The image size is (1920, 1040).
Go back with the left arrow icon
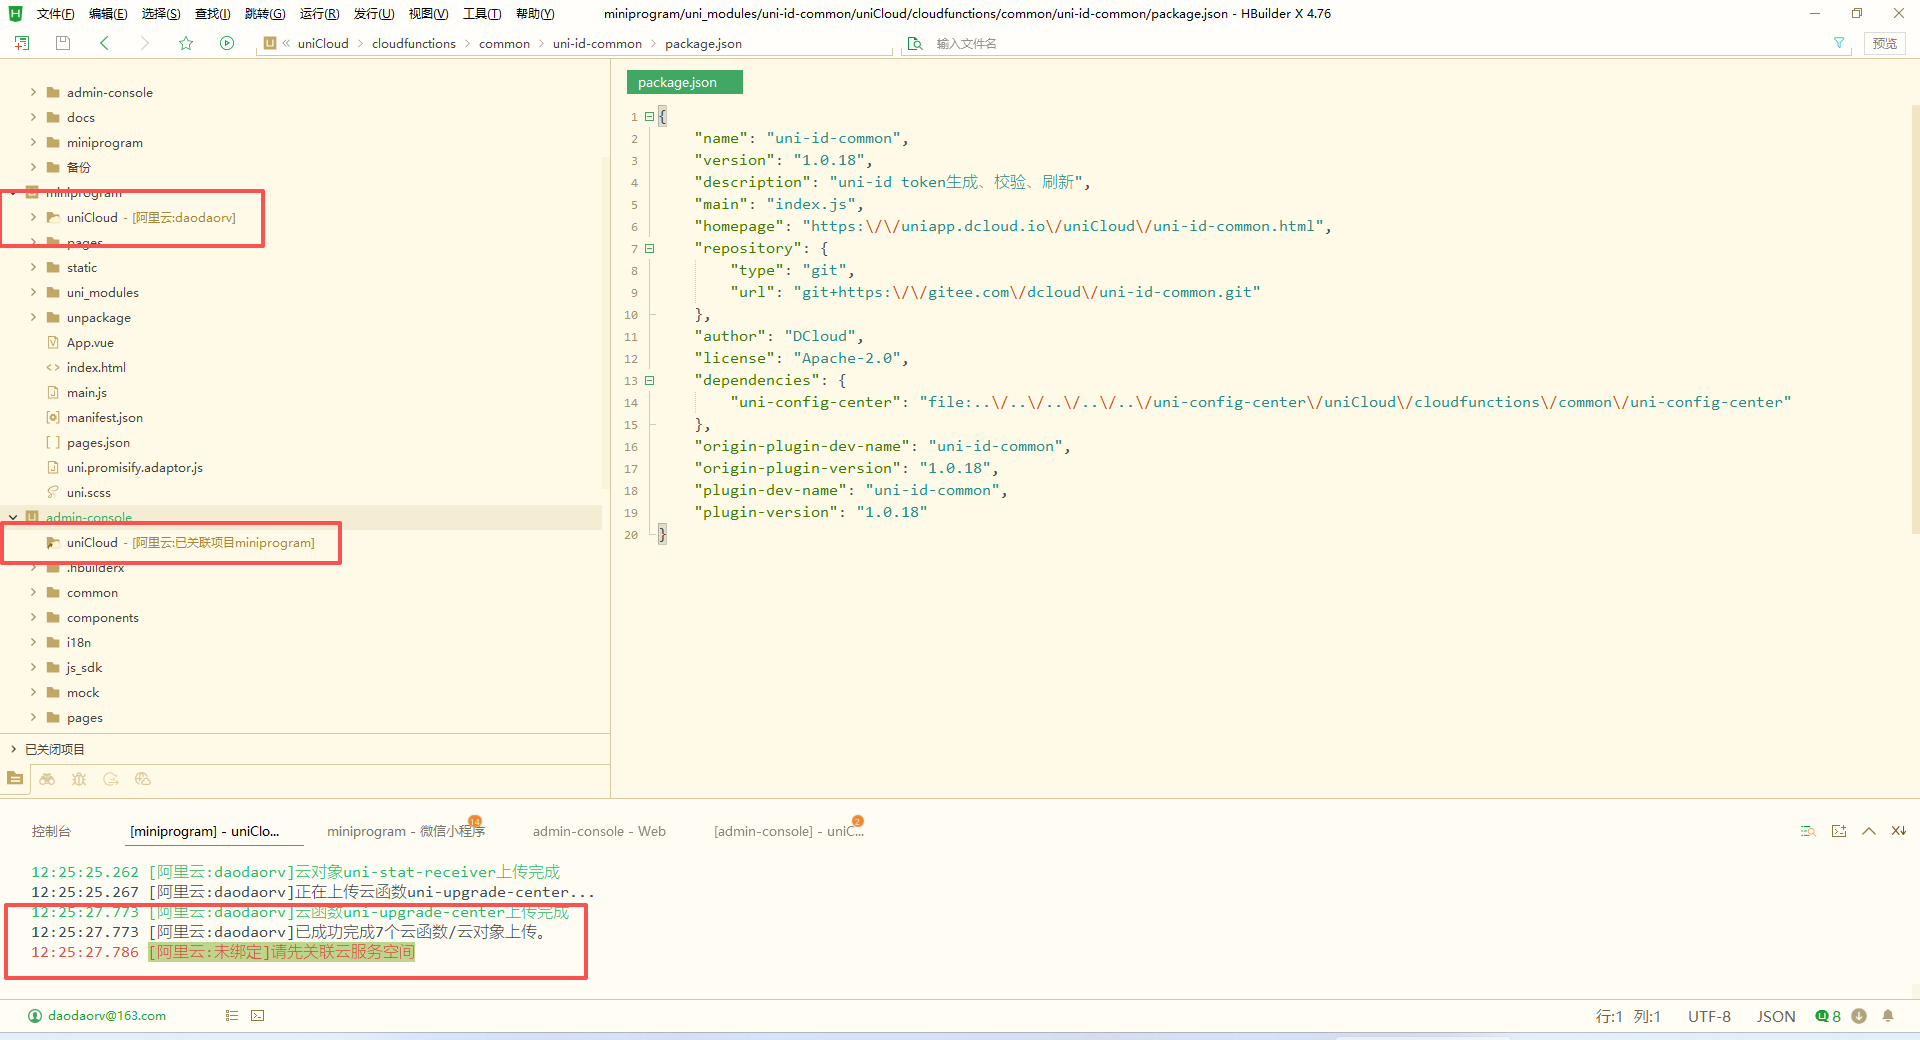coord(105,43)
